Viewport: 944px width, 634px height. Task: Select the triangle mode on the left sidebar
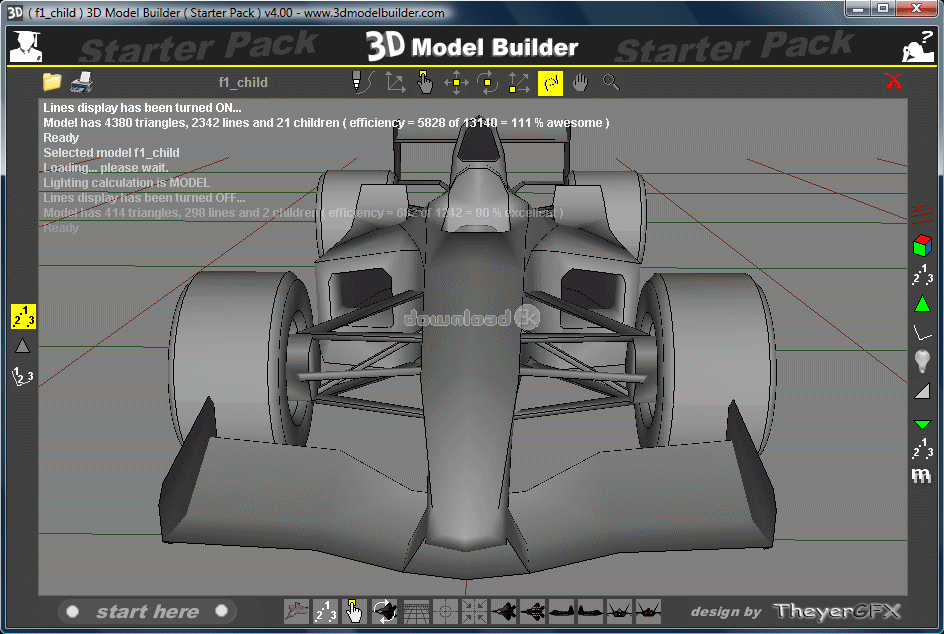(x=22, y=346)
